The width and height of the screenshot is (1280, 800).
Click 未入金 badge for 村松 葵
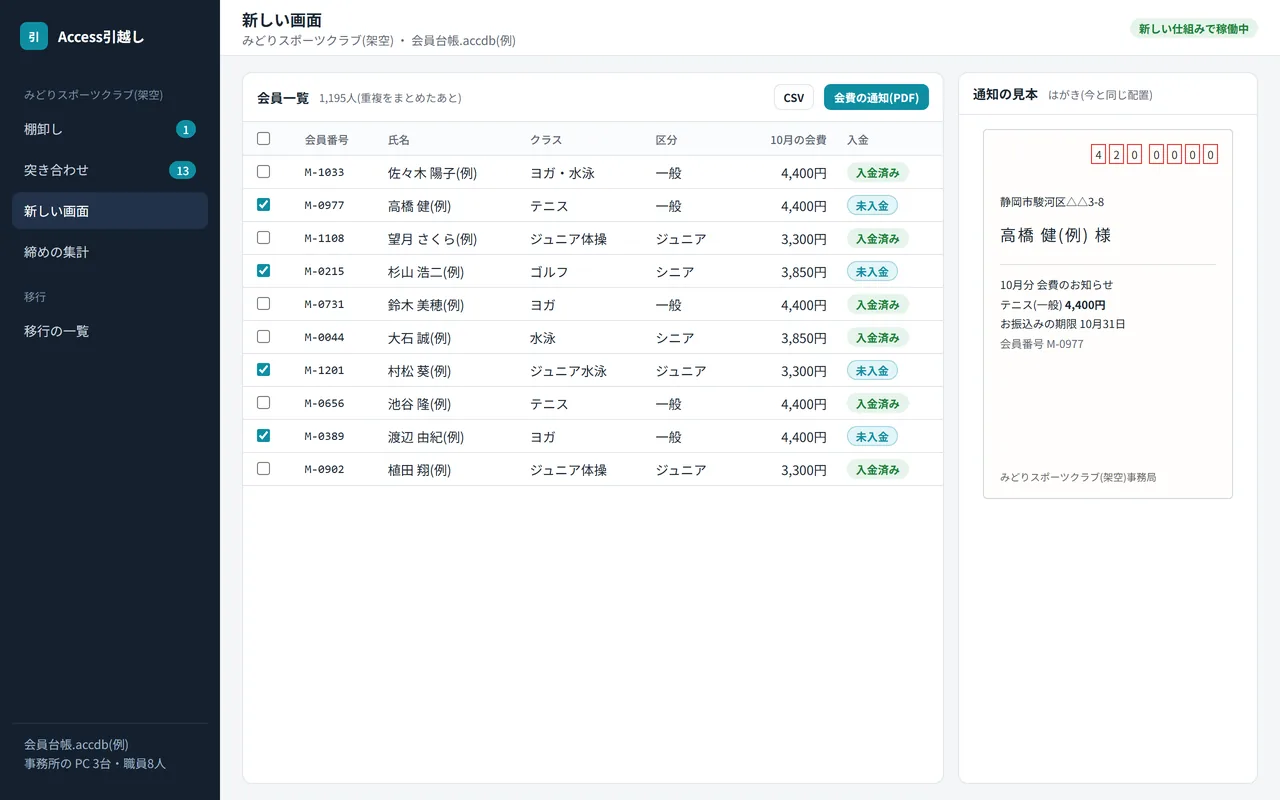[872, 370]
